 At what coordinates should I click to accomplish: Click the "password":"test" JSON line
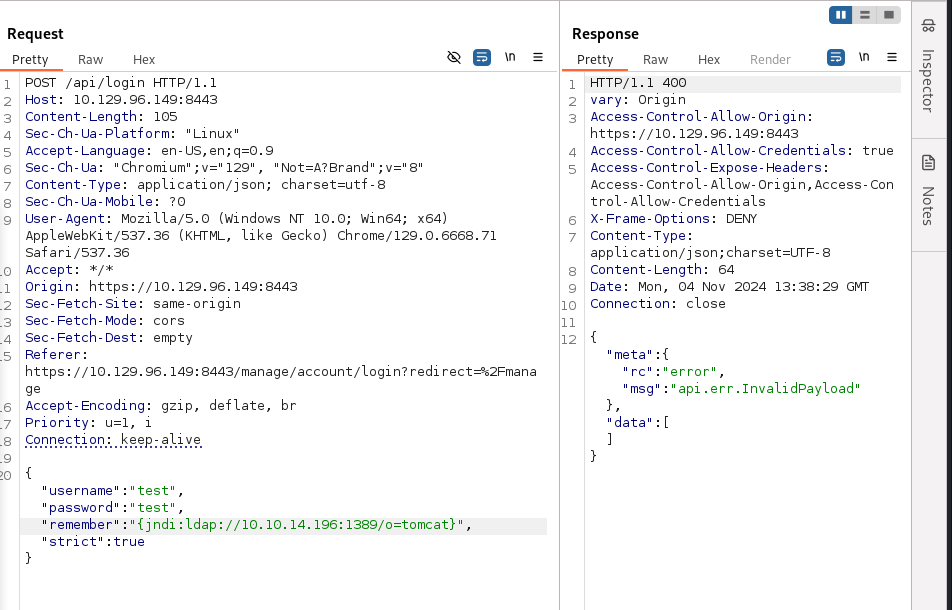(x=112, y=507)
